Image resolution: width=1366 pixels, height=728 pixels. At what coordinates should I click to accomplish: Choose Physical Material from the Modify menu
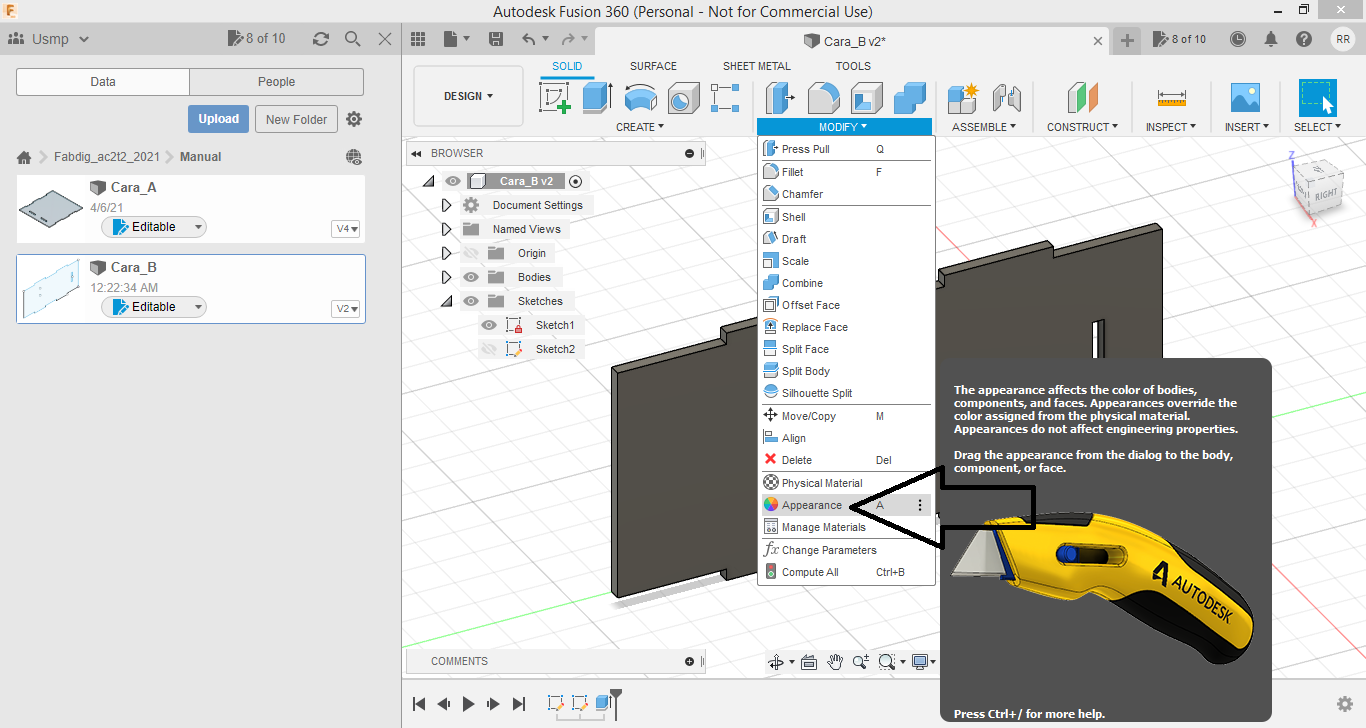tap(846, 483)
